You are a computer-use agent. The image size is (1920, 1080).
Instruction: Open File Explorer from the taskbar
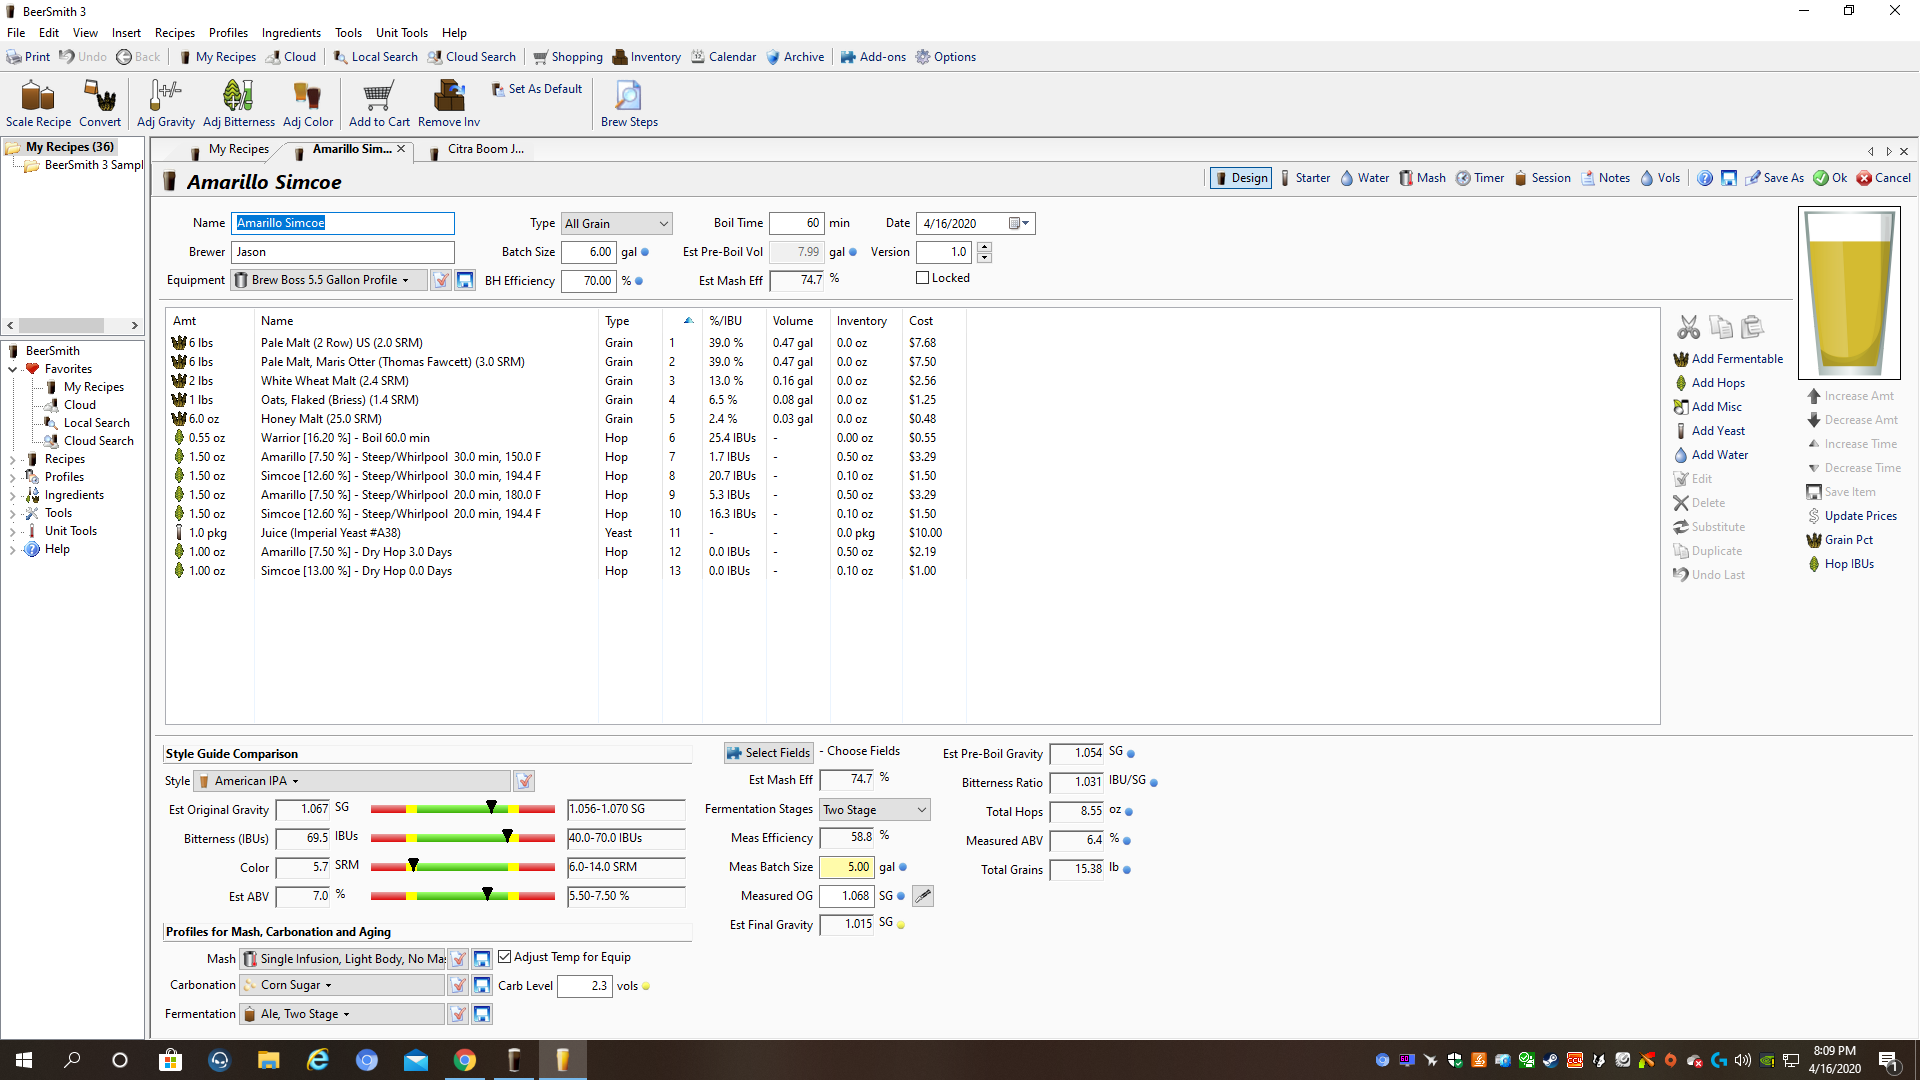(269, 1060)
